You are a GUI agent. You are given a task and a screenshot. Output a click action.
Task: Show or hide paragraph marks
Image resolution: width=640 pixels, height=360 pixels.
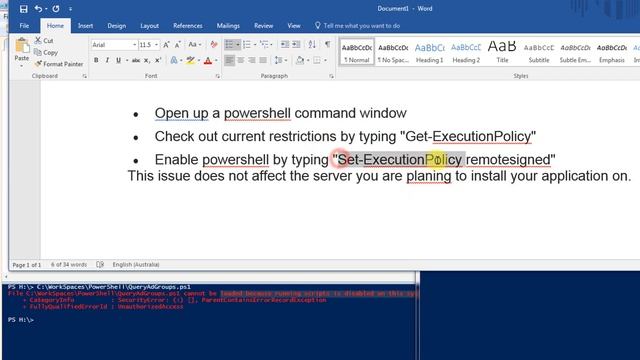[327, 44]
